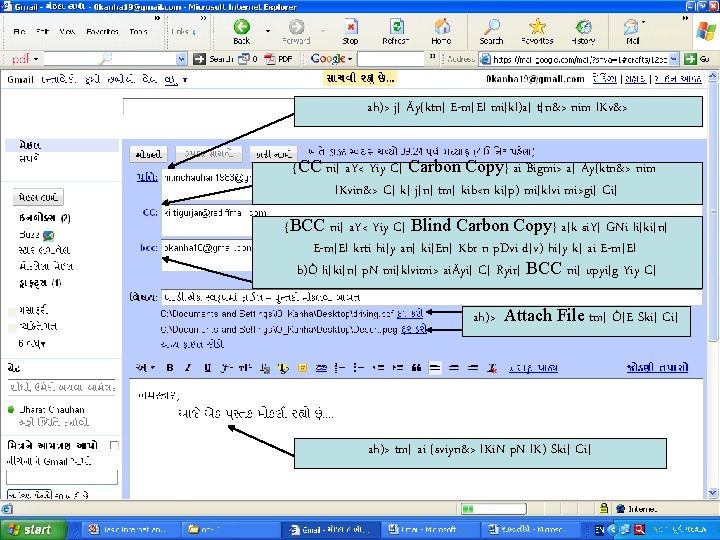Click the Compose mail button in sidebar
This screenshot has width=720, height=540.
pos(38,197)
